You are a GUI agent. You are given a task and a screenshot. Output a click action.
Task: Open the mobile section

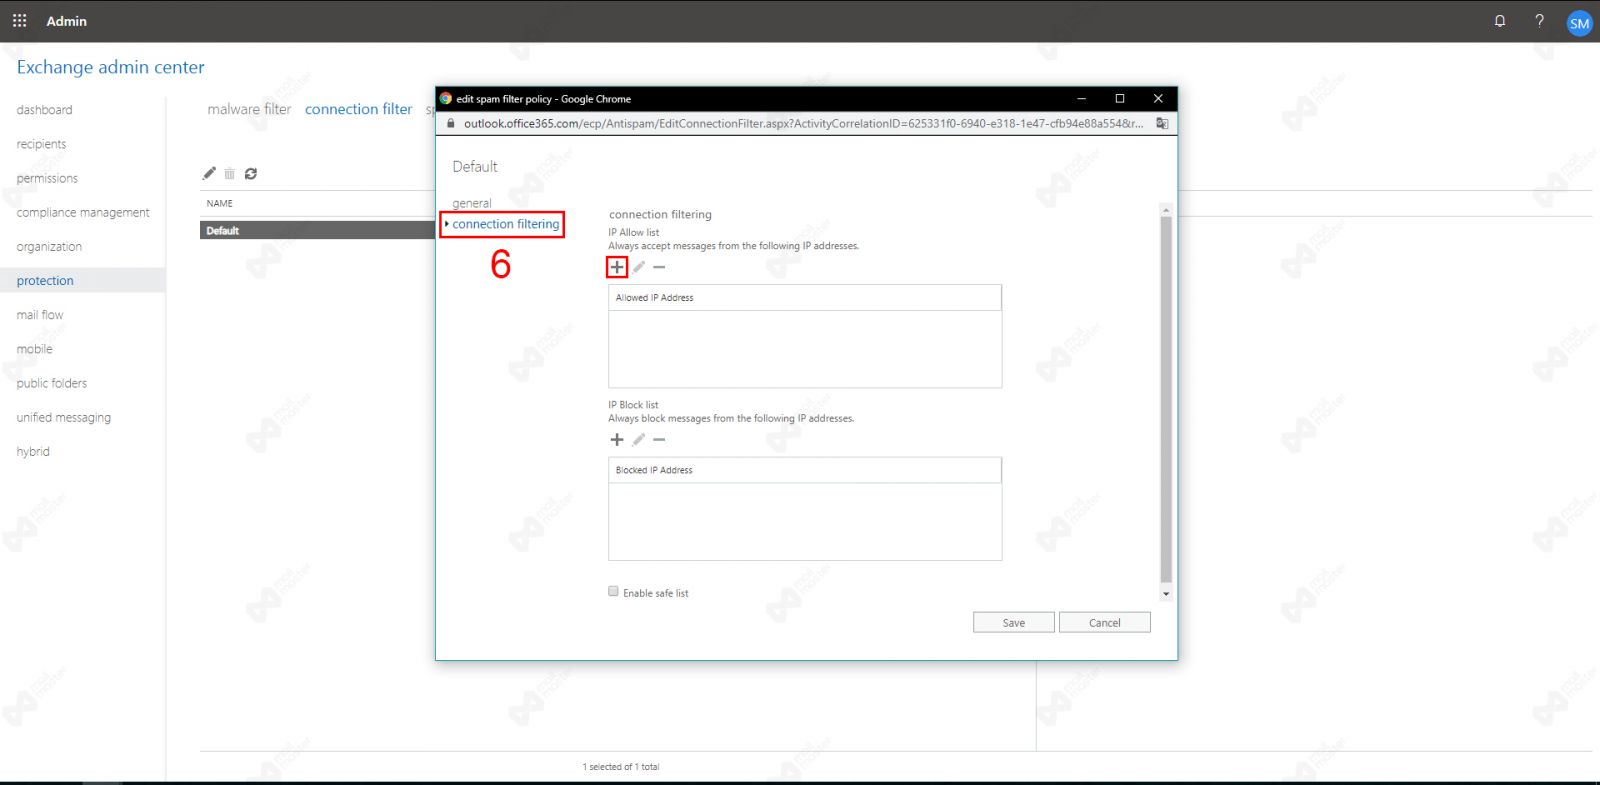tap(35, 349)
